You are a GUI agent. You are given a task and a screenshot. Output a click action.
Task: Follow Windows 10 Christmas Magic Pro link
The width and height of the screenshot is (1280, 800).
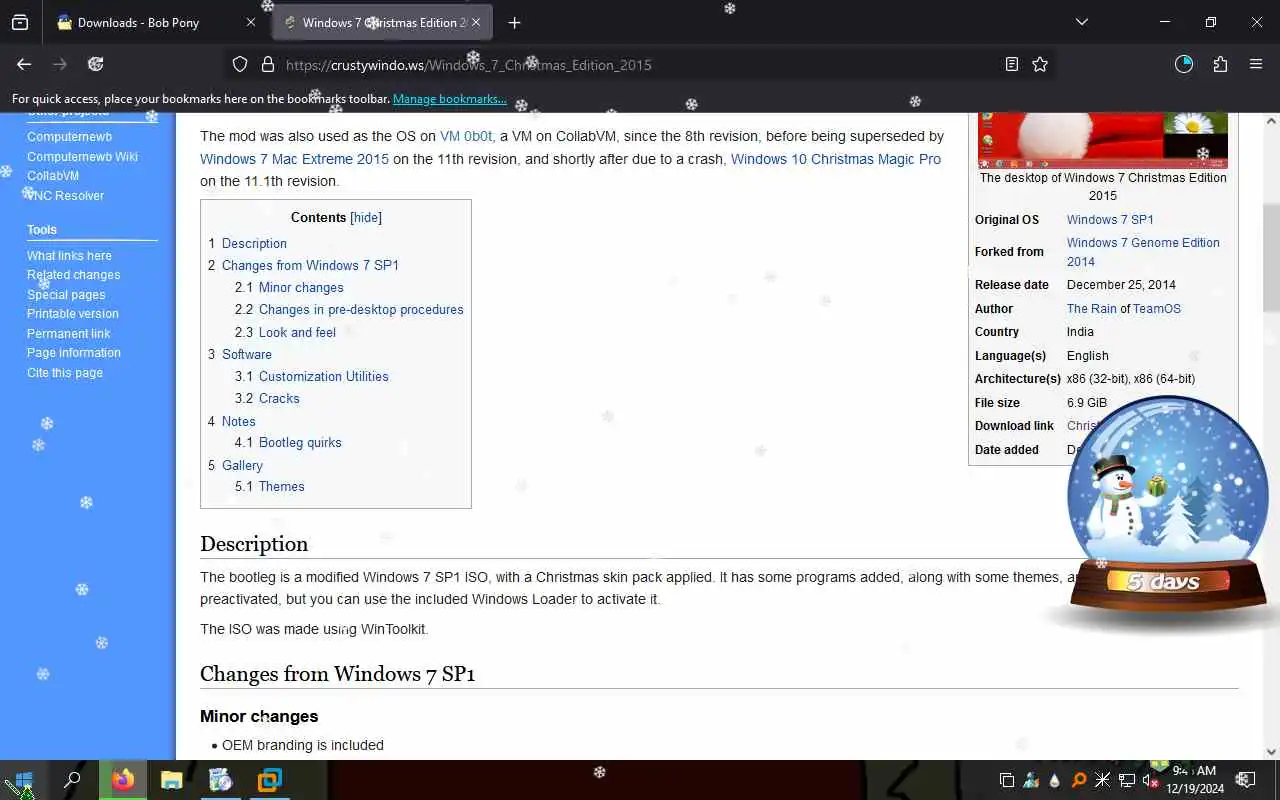point(836,159)
